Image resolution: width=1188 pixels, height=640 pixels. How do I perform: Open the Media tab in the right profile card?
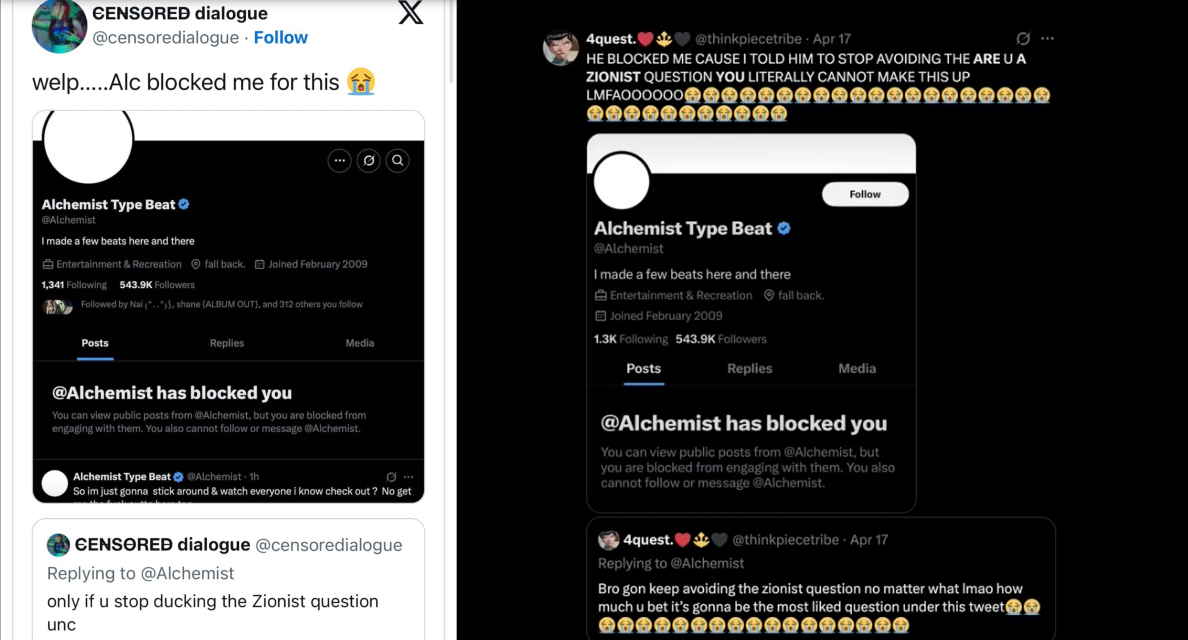[857, 368]
